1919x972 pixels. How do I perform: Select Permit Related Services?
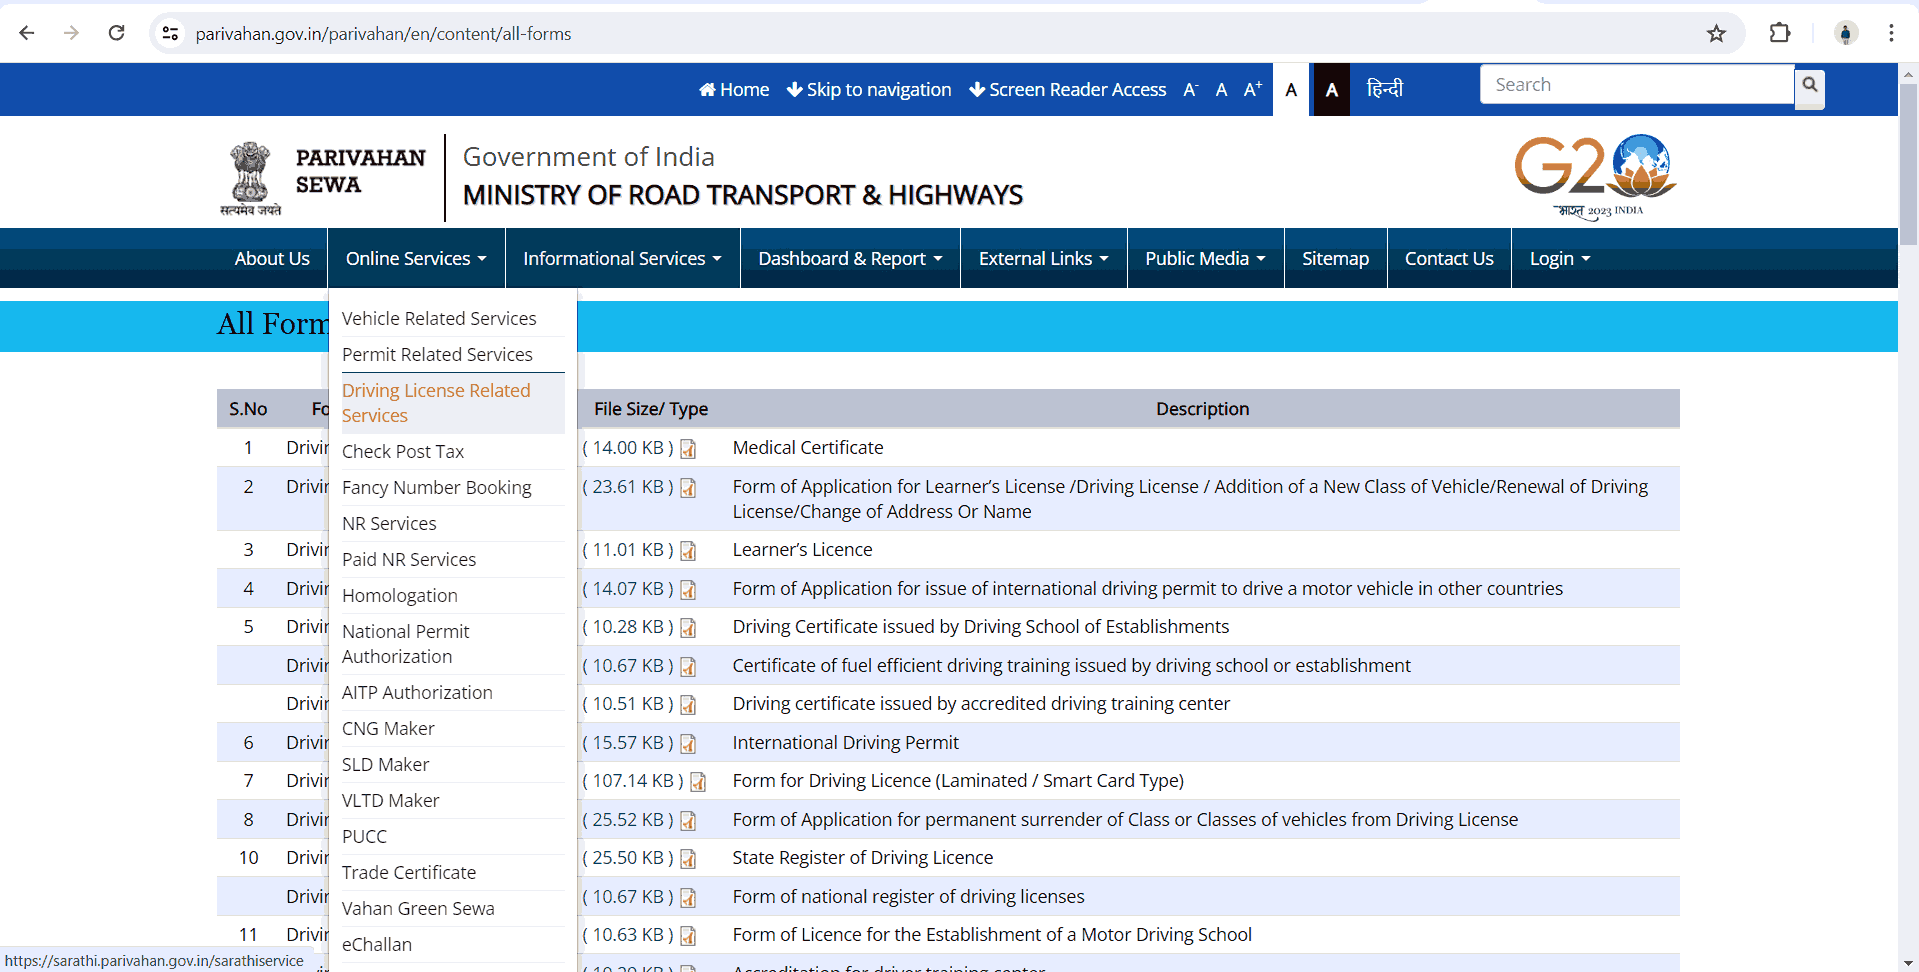click(x=453, y=354)
